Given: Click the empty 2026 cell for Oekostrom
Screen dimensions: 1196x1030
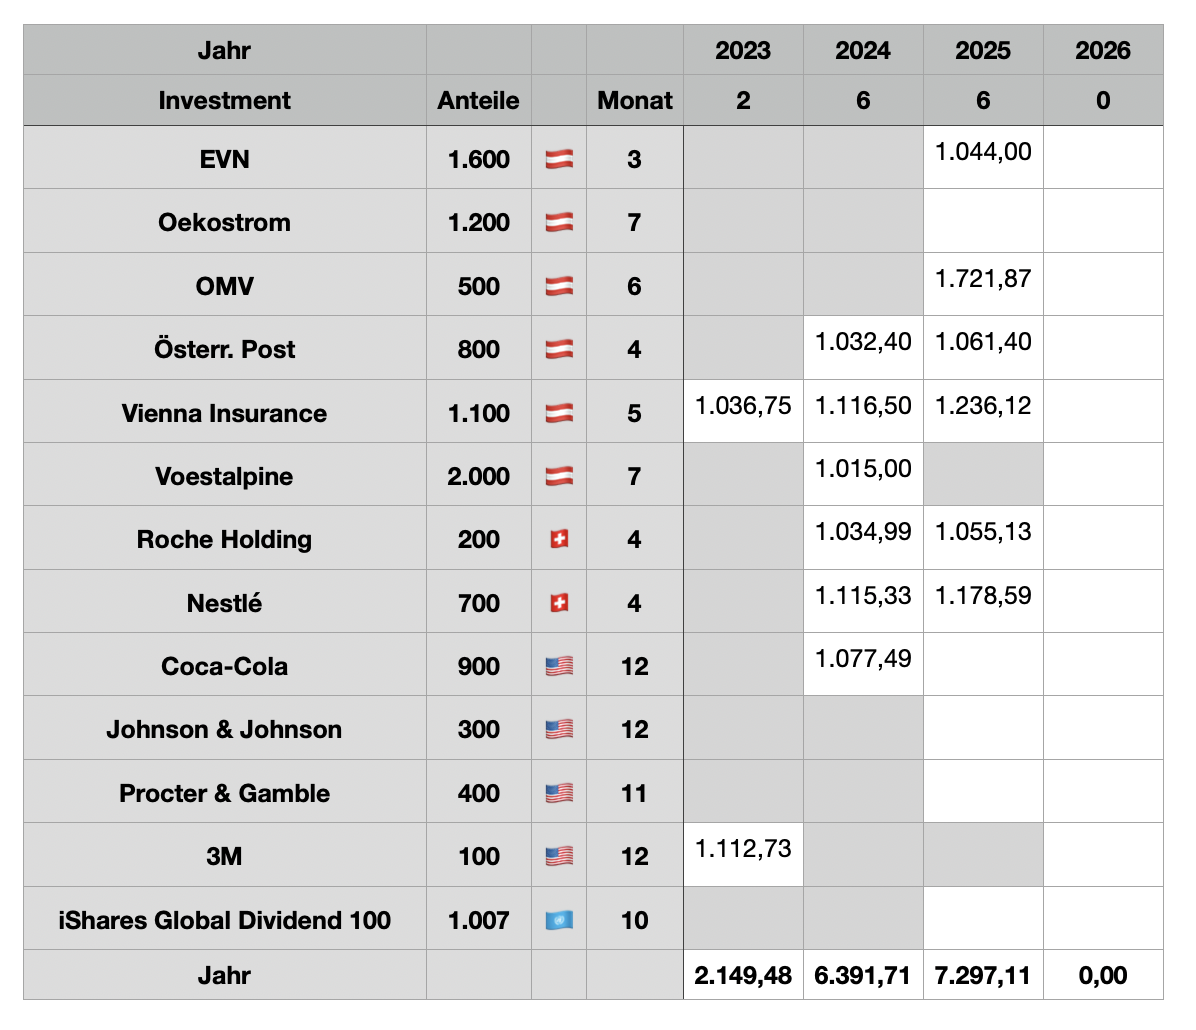Looking at the screenshot, I should (1102, 222).
